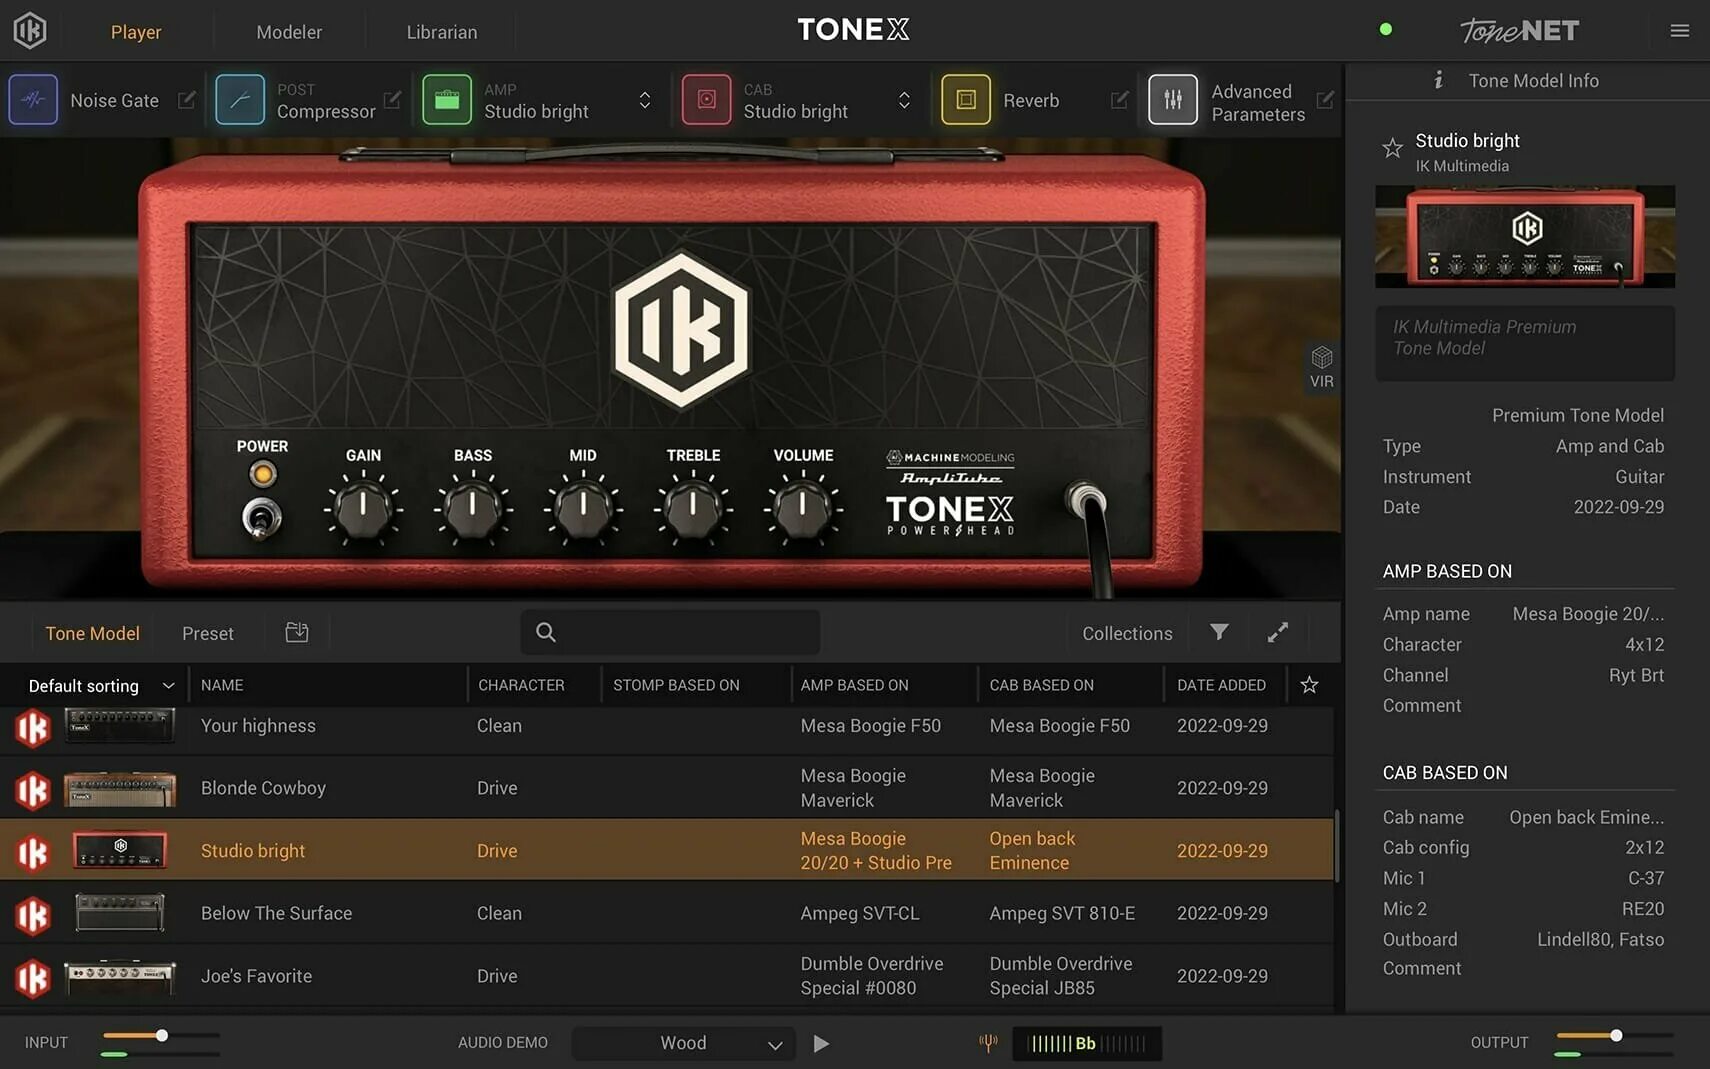Adjust the INPUT level slider
Image resolution: width=1710 pixels, height=1069 pixels.
click(x=160, y=1036)
